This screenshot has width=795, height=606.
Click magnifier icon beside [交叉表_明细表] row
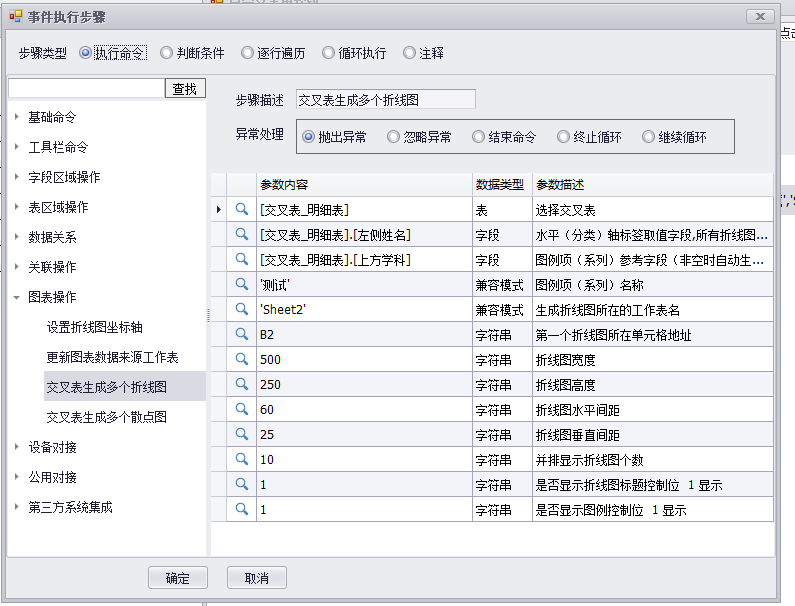241,209
